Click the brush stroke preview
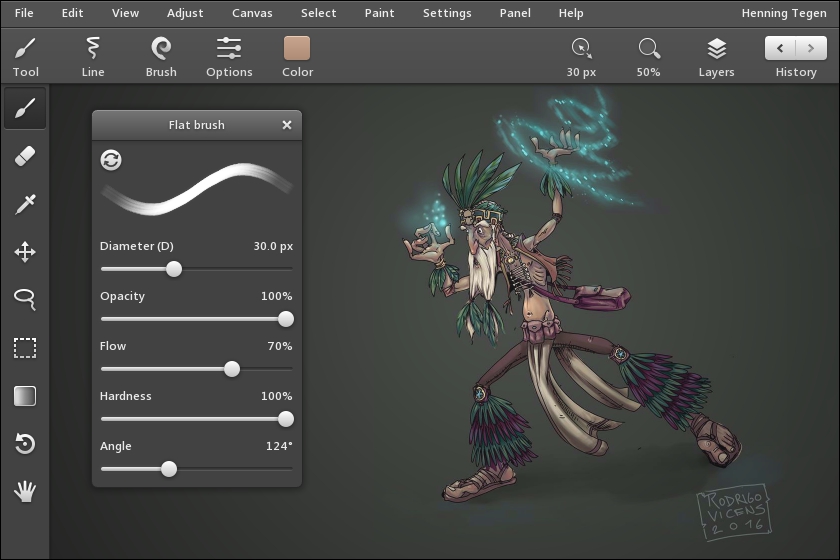The width and height of the screenshot is (840, 560). [197, 189]
